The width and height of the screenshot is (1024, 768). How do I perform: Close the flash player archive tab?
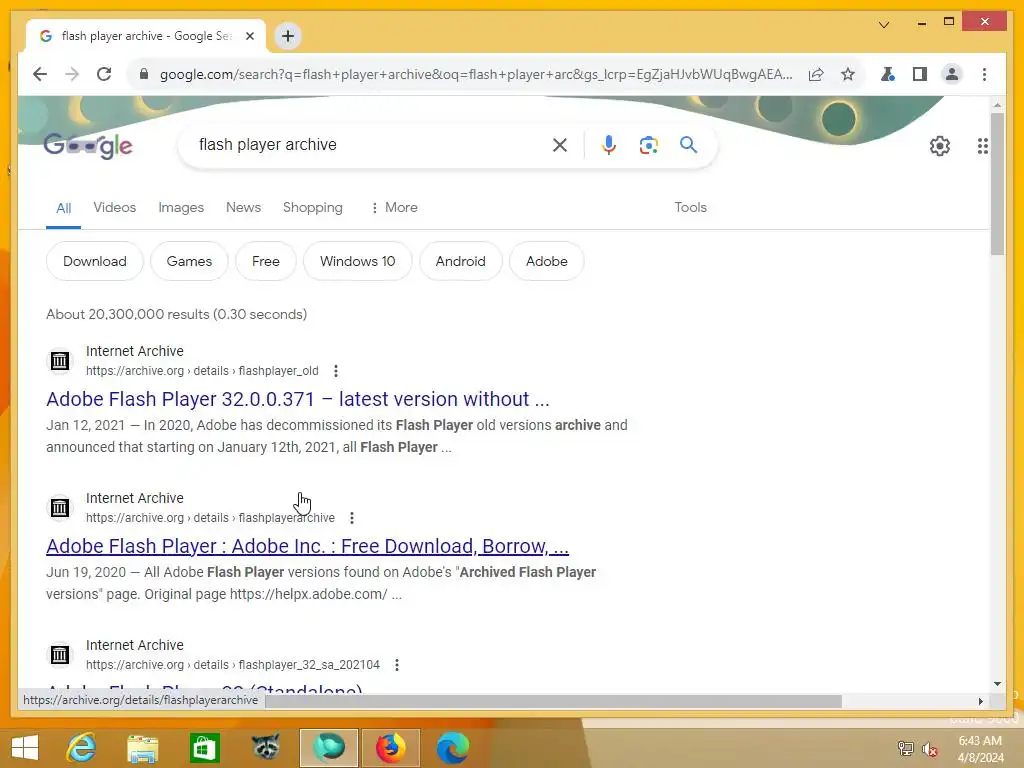tap(249, 36)
